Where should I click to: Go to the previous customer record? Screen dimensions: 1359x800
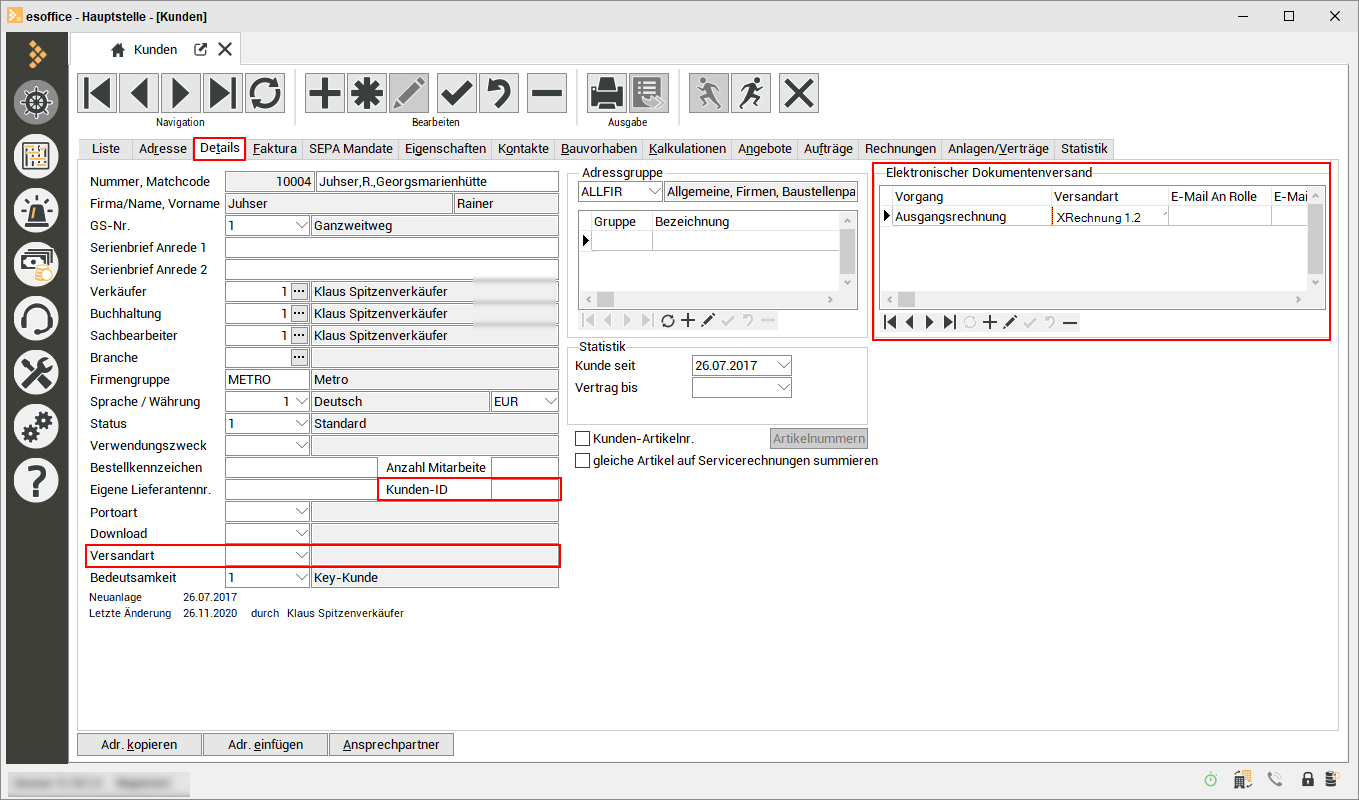tap(139, 93)
